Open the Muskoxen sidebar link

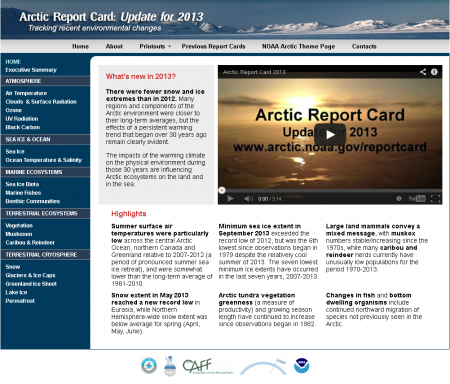point(19,234)
